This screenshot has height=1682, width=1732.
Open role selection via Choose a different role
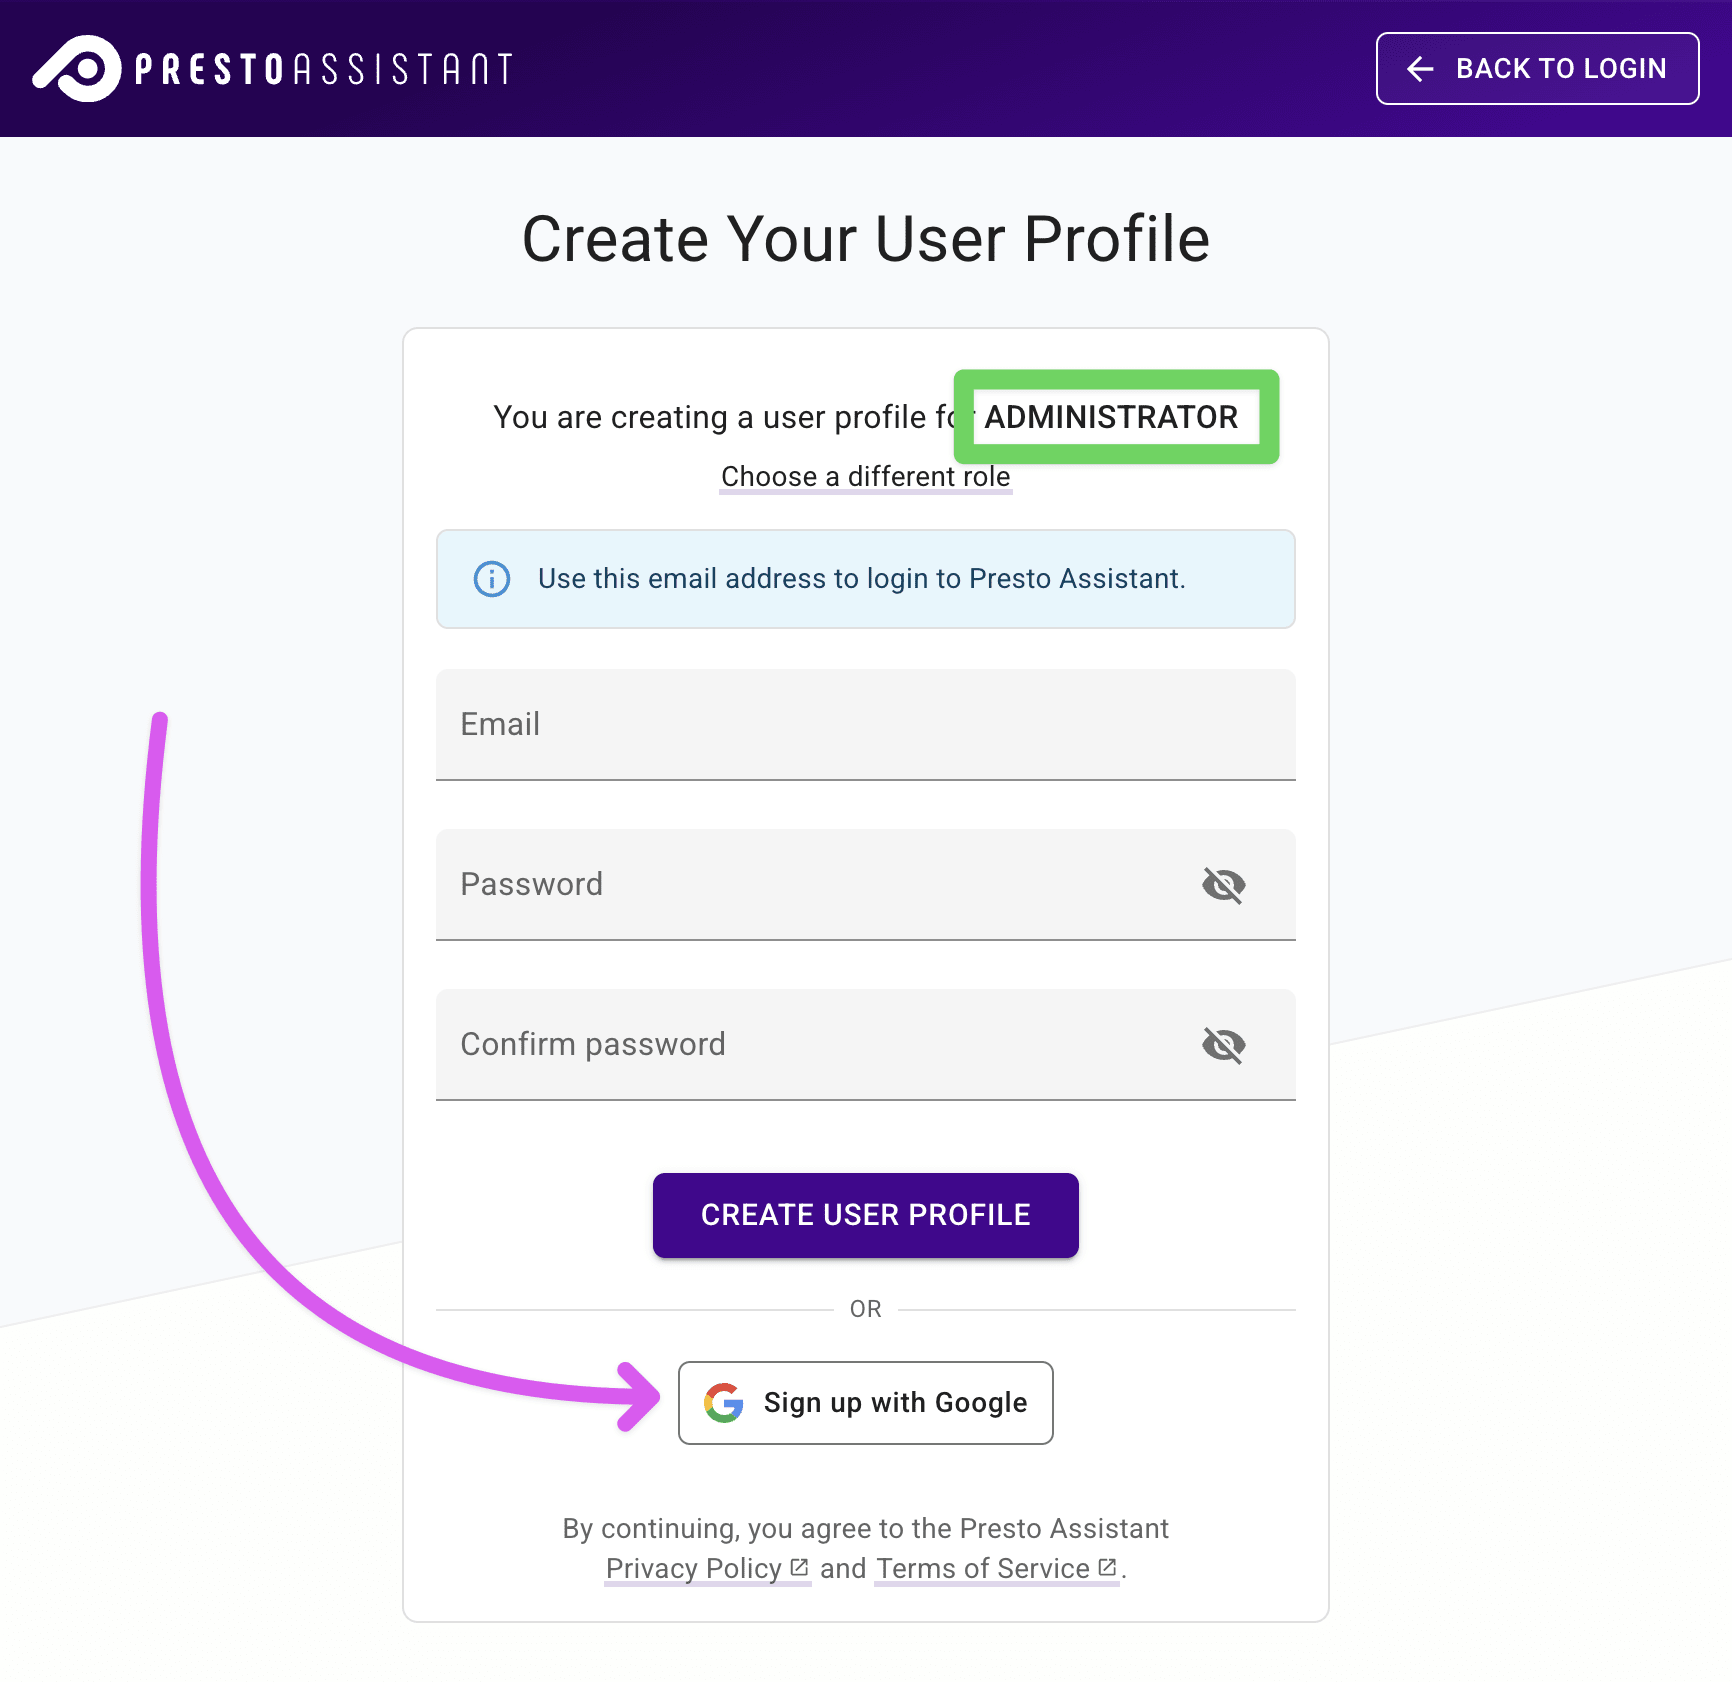click(x=864, y=477)
